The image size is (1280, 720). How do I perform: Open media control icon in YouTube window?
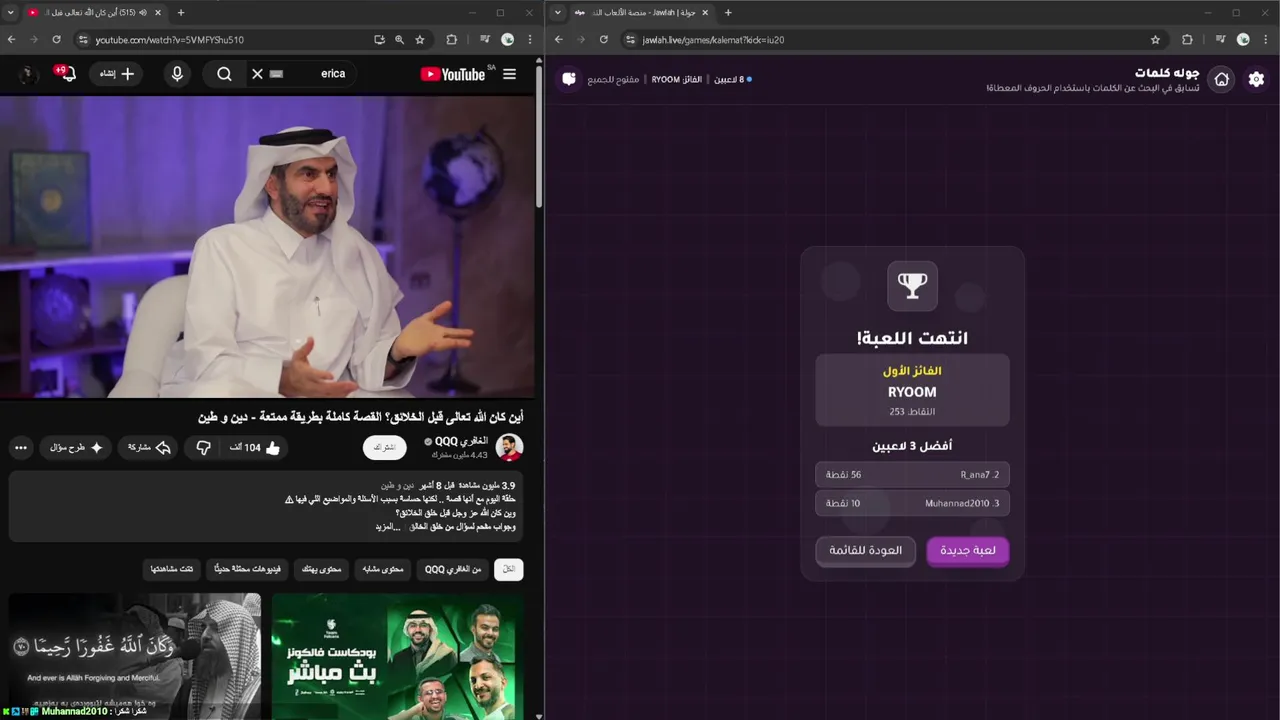pos(485,40)
